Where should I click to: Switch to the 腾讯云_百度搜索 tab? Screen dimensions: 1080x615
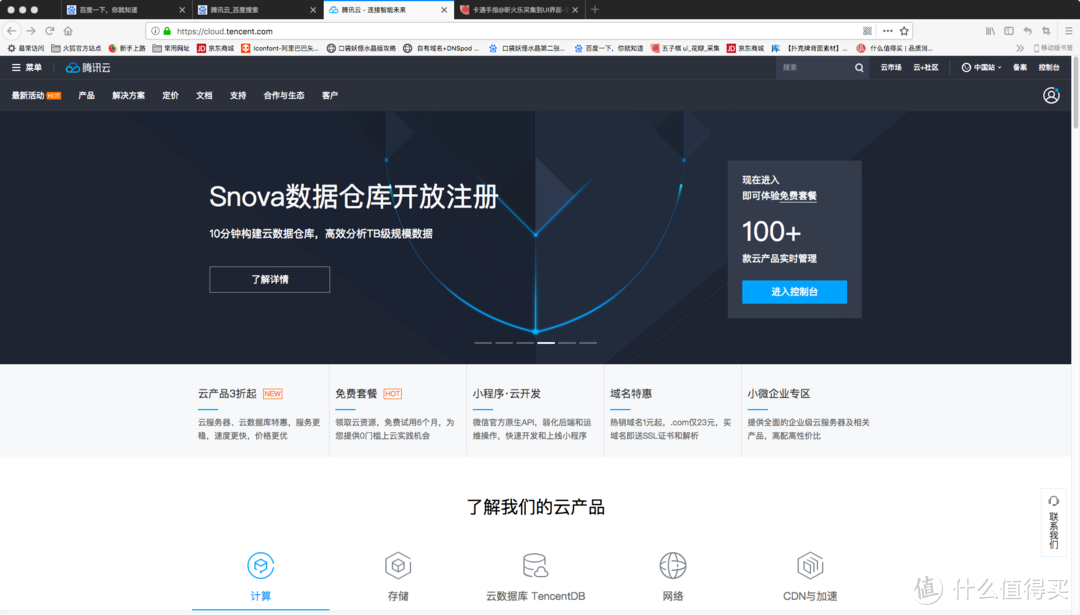coord(256,10)
